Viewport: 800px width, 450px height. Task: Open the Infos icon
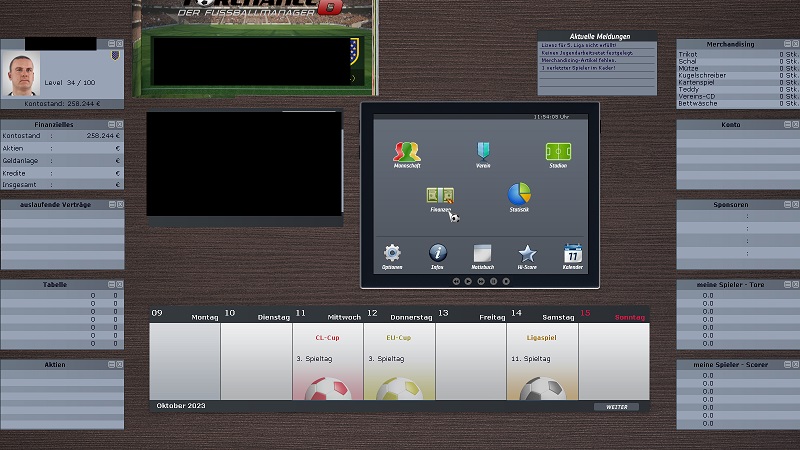click(438, 255)
